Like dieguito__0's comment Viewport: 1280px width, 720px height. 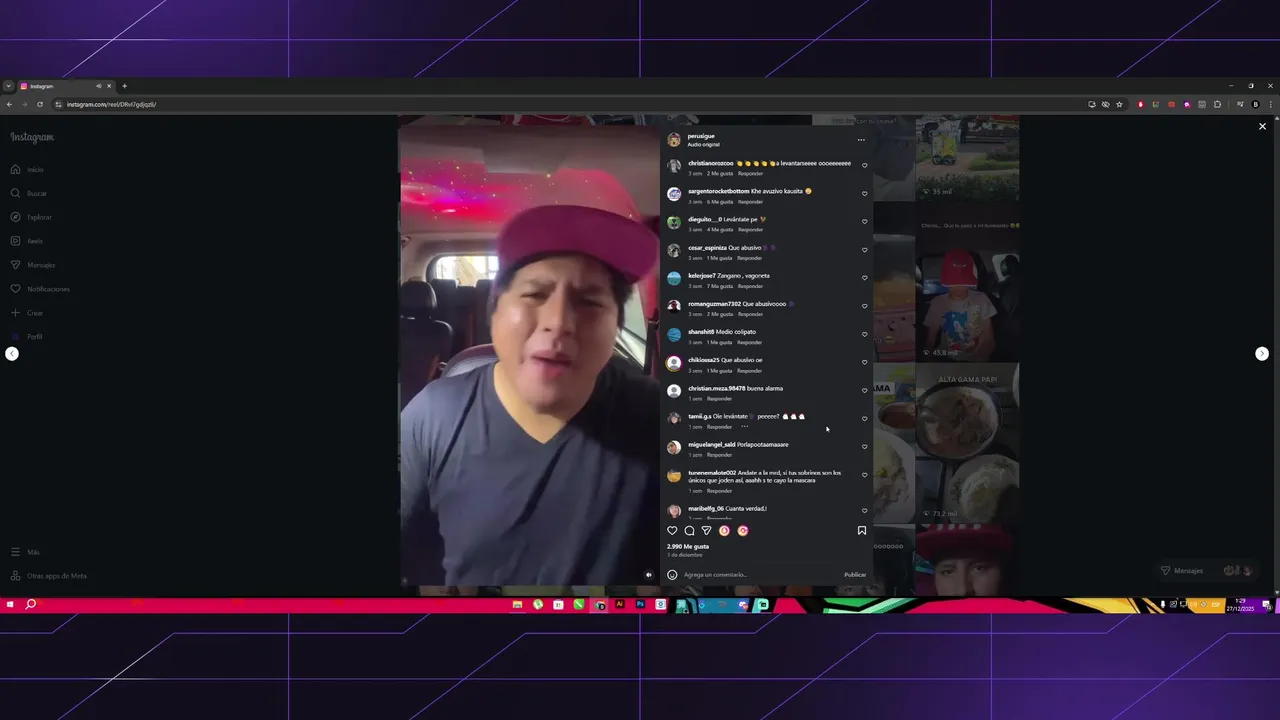(x=865, y=222)
